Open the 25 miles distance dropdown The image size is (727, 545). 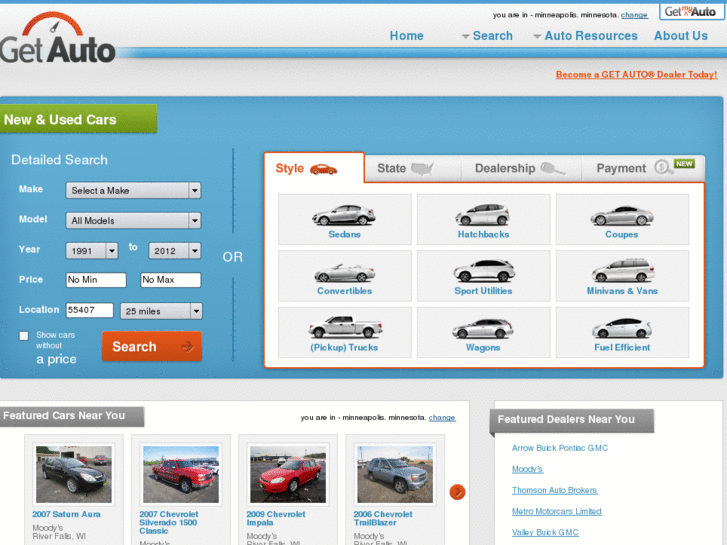(161, 311)
